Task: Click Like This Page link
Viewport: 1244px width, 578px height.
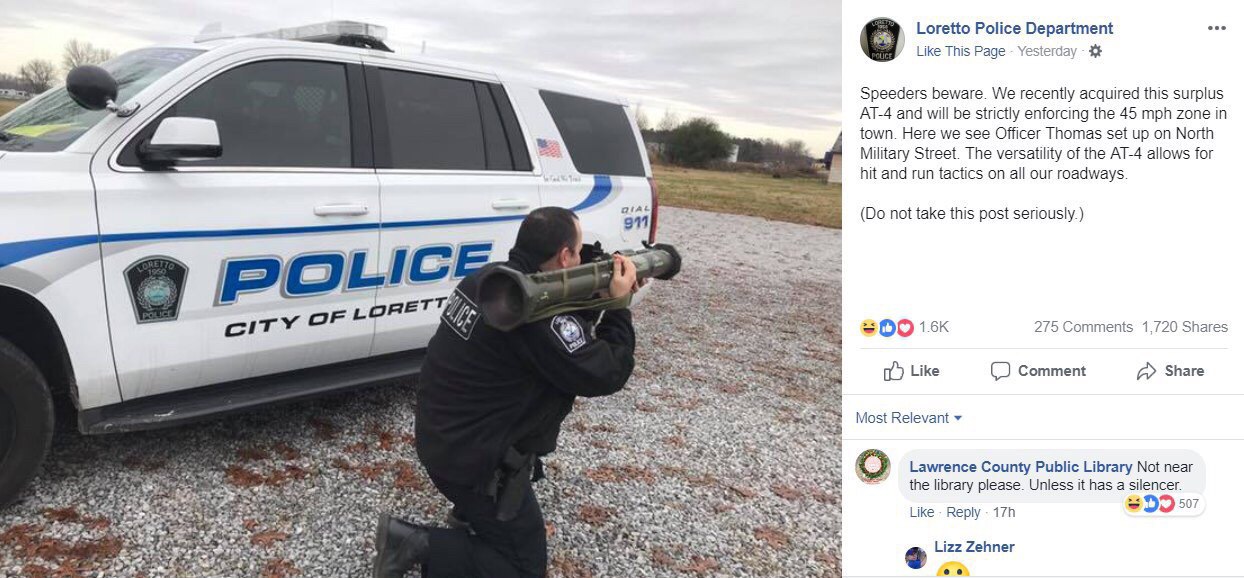Action: click(961, 51)
